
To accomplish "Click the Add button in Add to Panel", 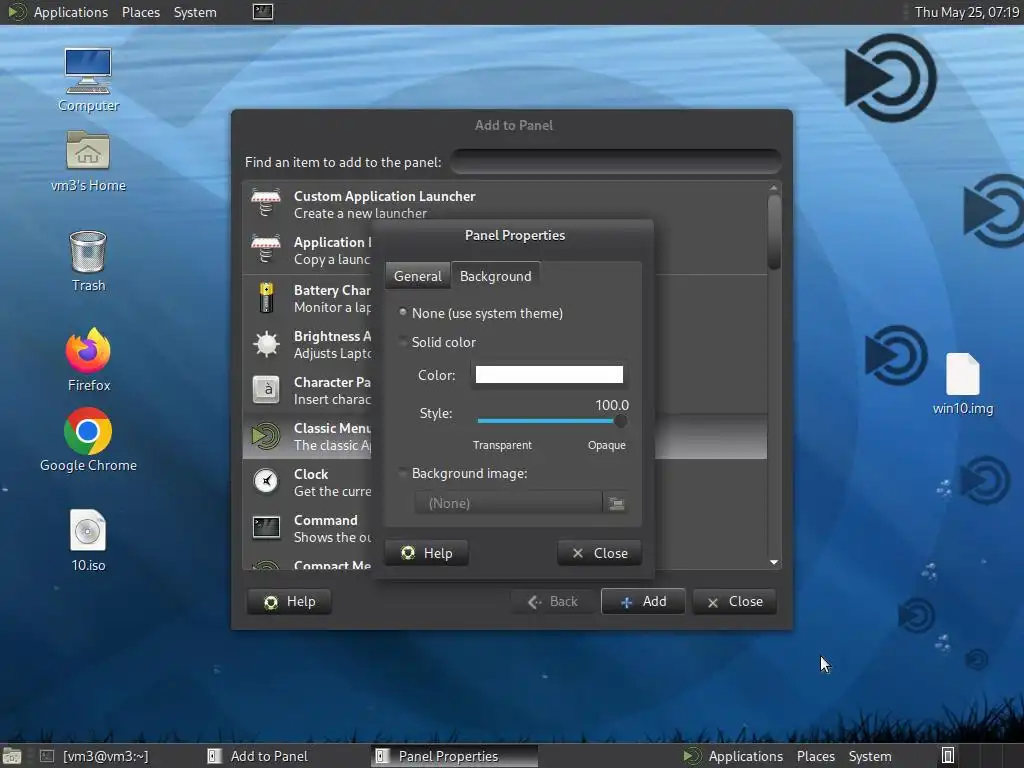I will pos(643,601).
